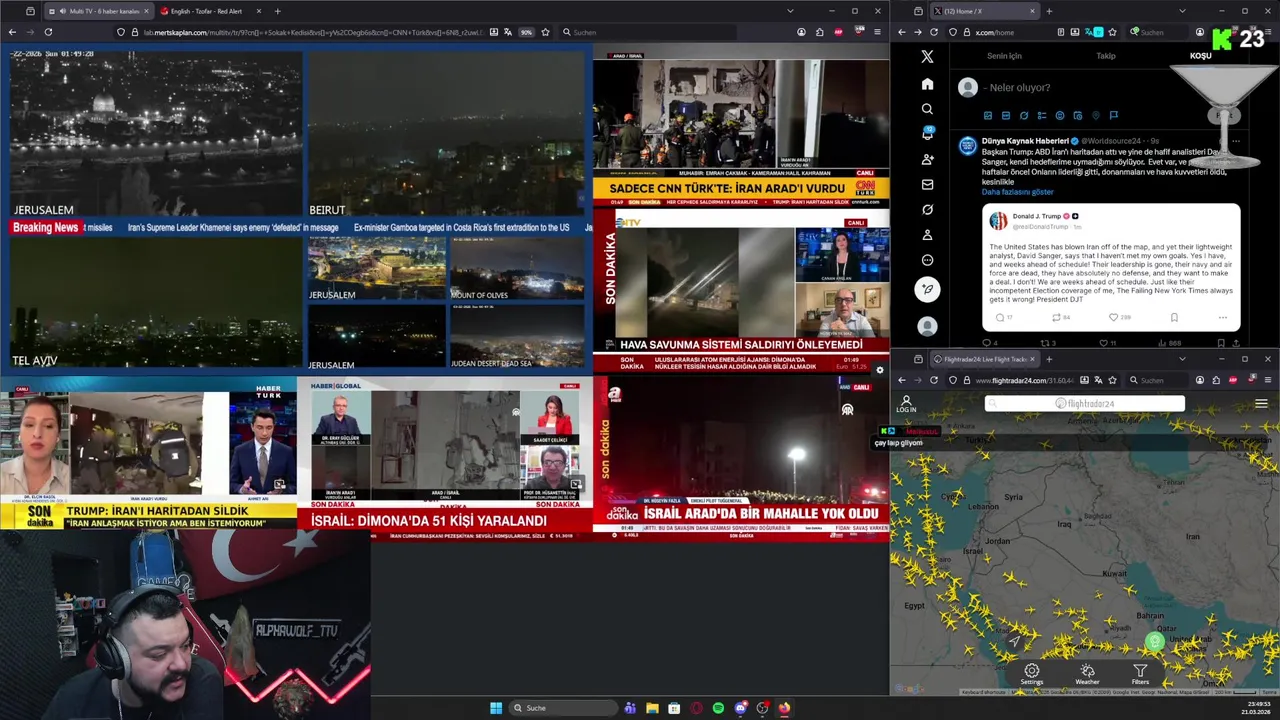Image resolution: width=1280 pixels, height=720 pixels.
Task: Open the X profile person icon
Action: 927,235
